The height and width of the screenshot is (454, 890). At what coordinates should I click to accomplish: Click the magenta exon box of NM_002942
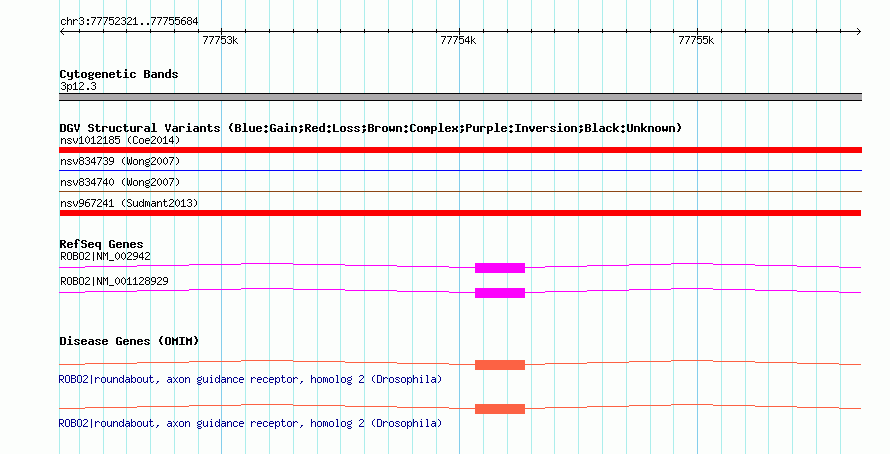pyautogui.click(x=500, y=268)
